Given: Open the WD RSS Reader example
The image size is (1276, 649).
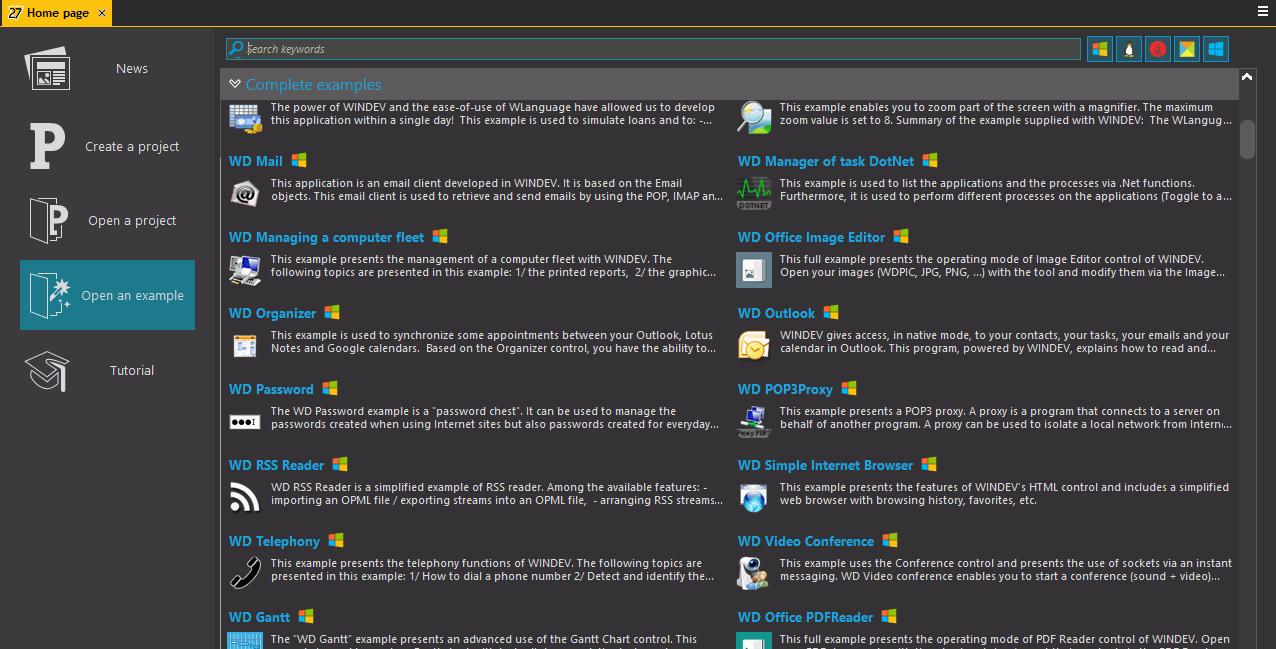Looking at the screenshot, I should 277,465.
